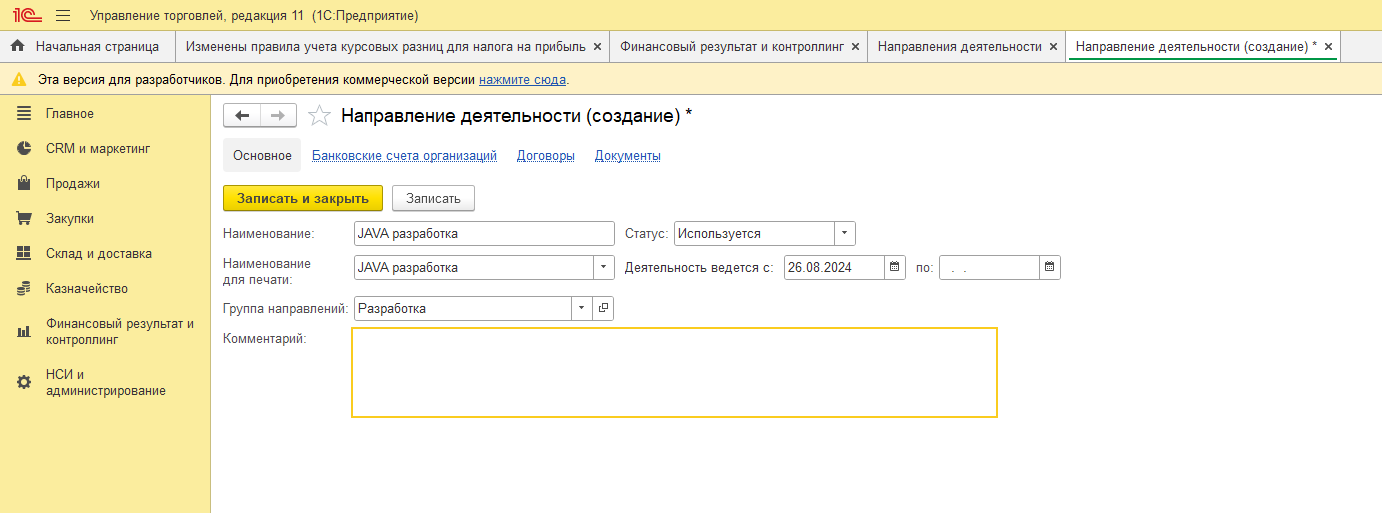This screenshot has height=513, width=1382.
Task: Click the favorites star icon
Action: (319, 116)
